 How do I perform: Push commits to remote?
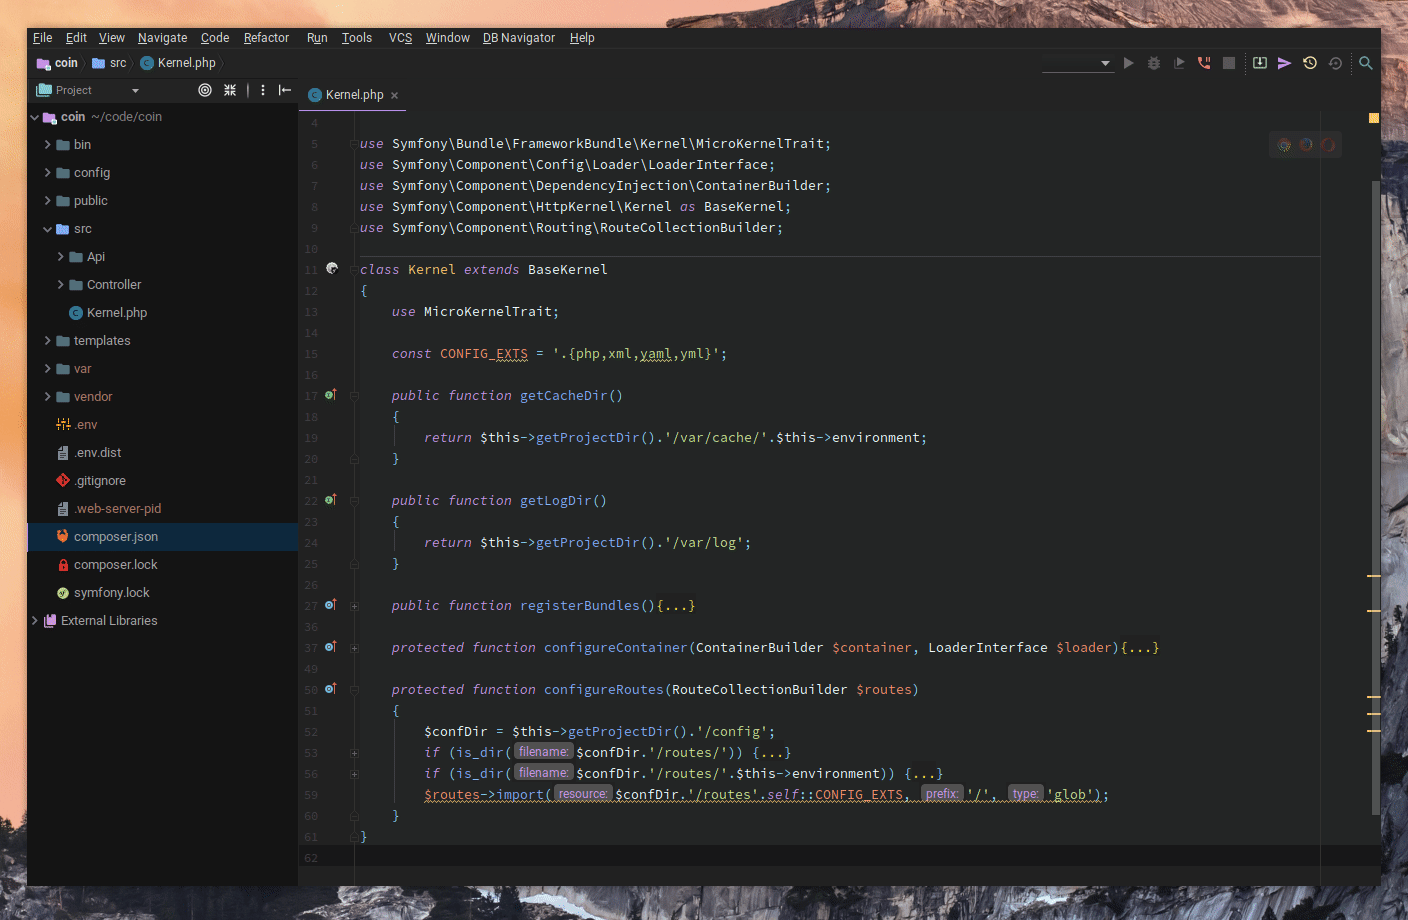1284,62
